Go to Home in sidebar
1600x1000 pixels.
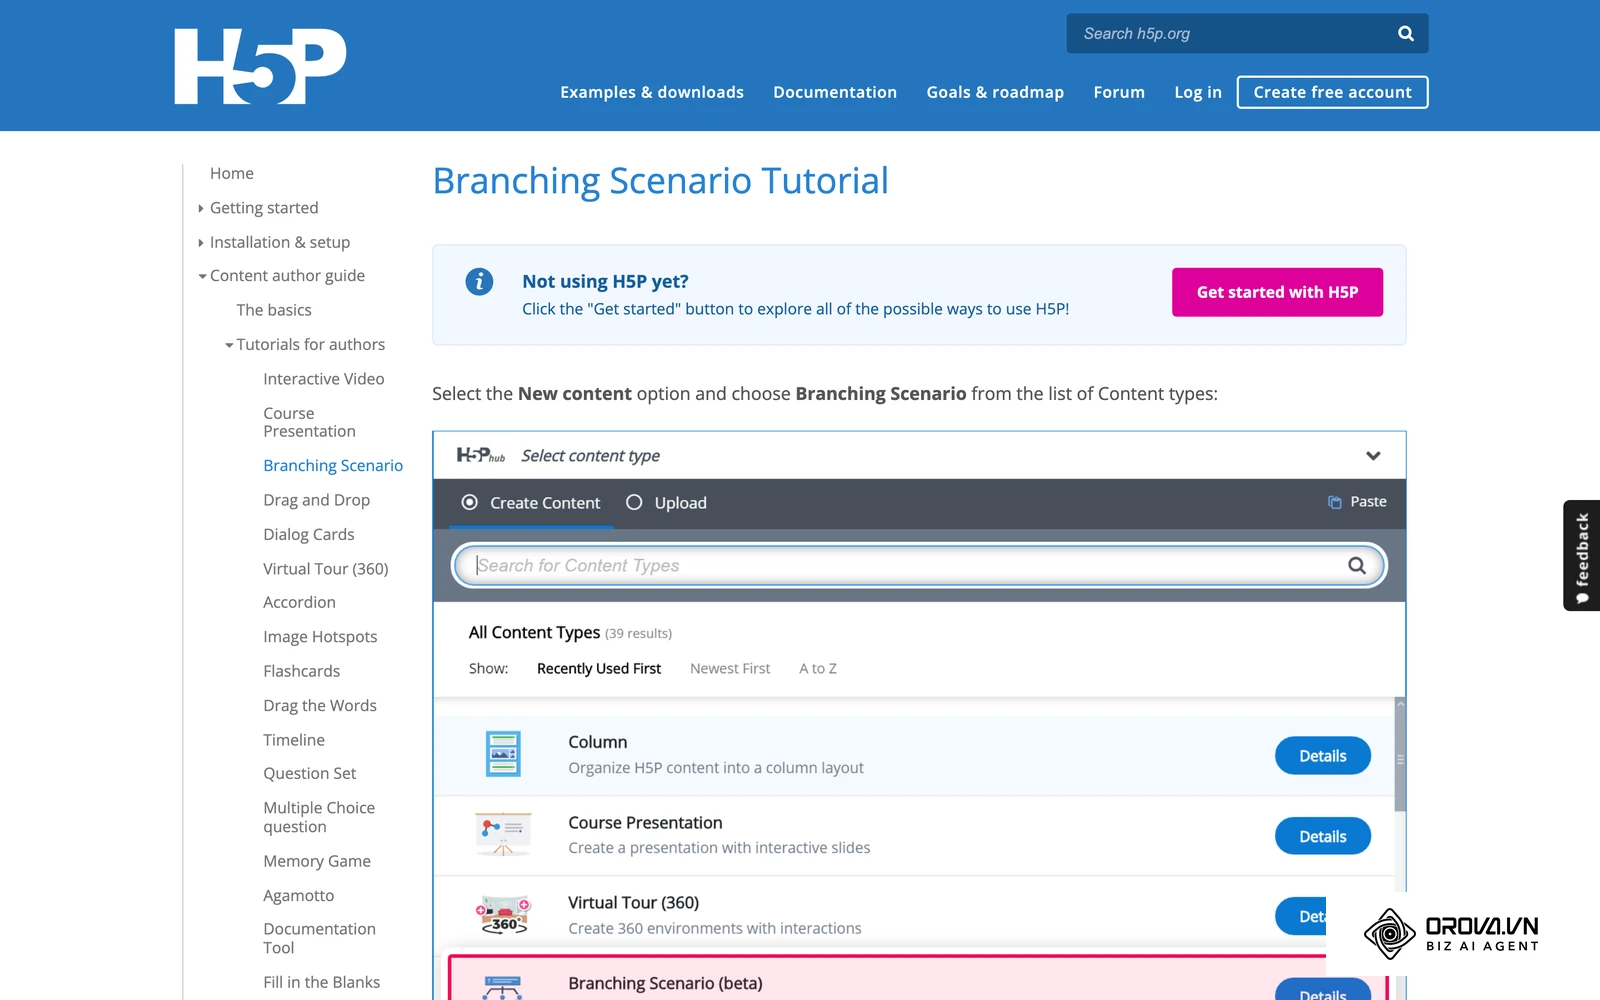click(x=231, y=173)
